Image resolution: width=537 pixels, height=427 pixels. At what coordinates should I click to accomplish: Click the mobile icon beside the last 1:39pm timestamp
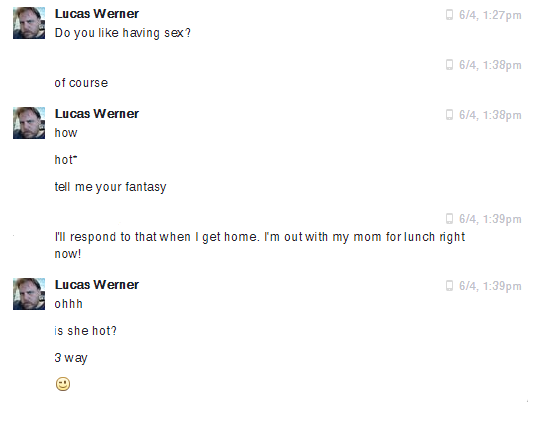pyautogui.click(x=449, y=286)
